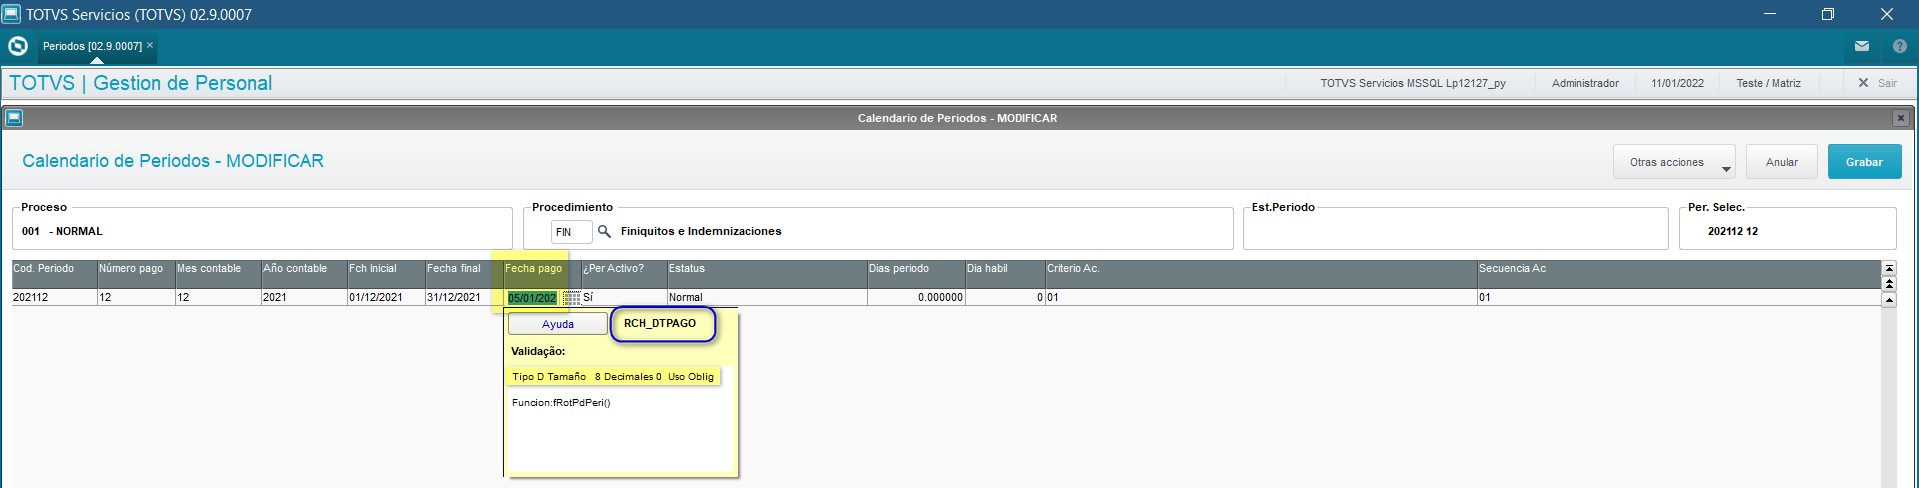The image size is (1919, 488).
Task: Select the 31/12/2021 Fecha final cell
Action: [463, 298]
